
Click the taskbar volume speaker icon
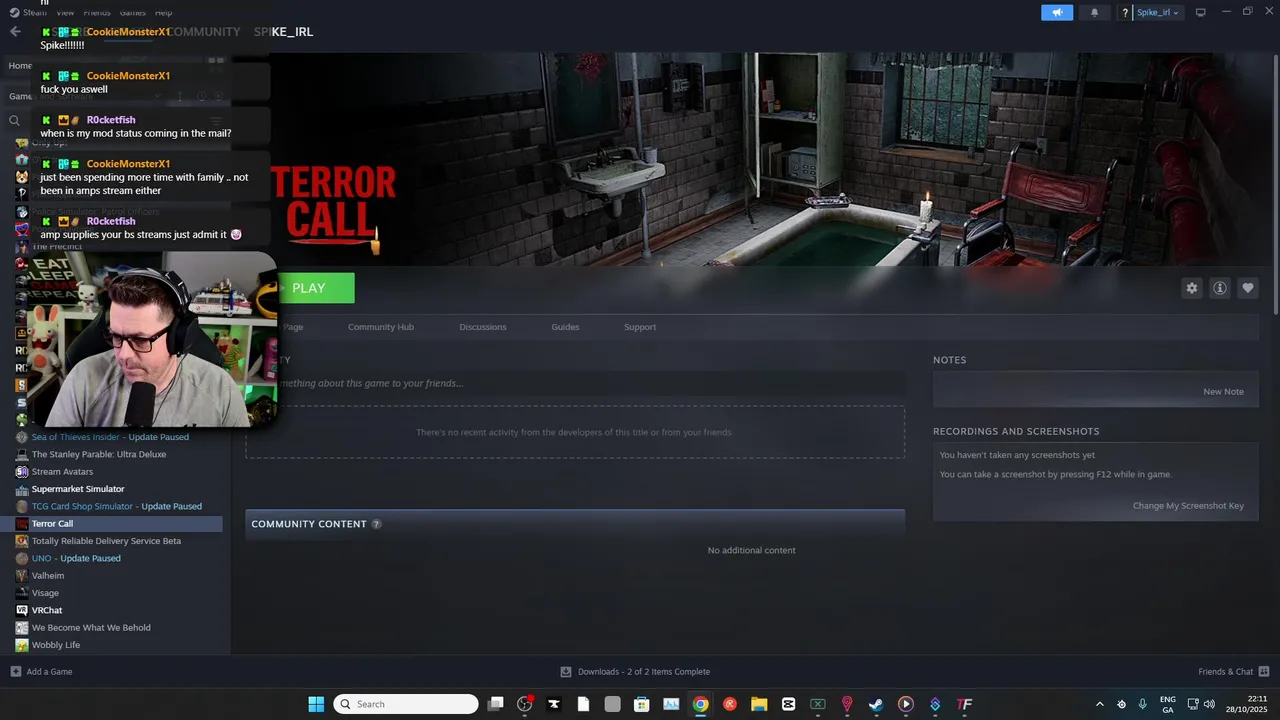click(1209, 704)
